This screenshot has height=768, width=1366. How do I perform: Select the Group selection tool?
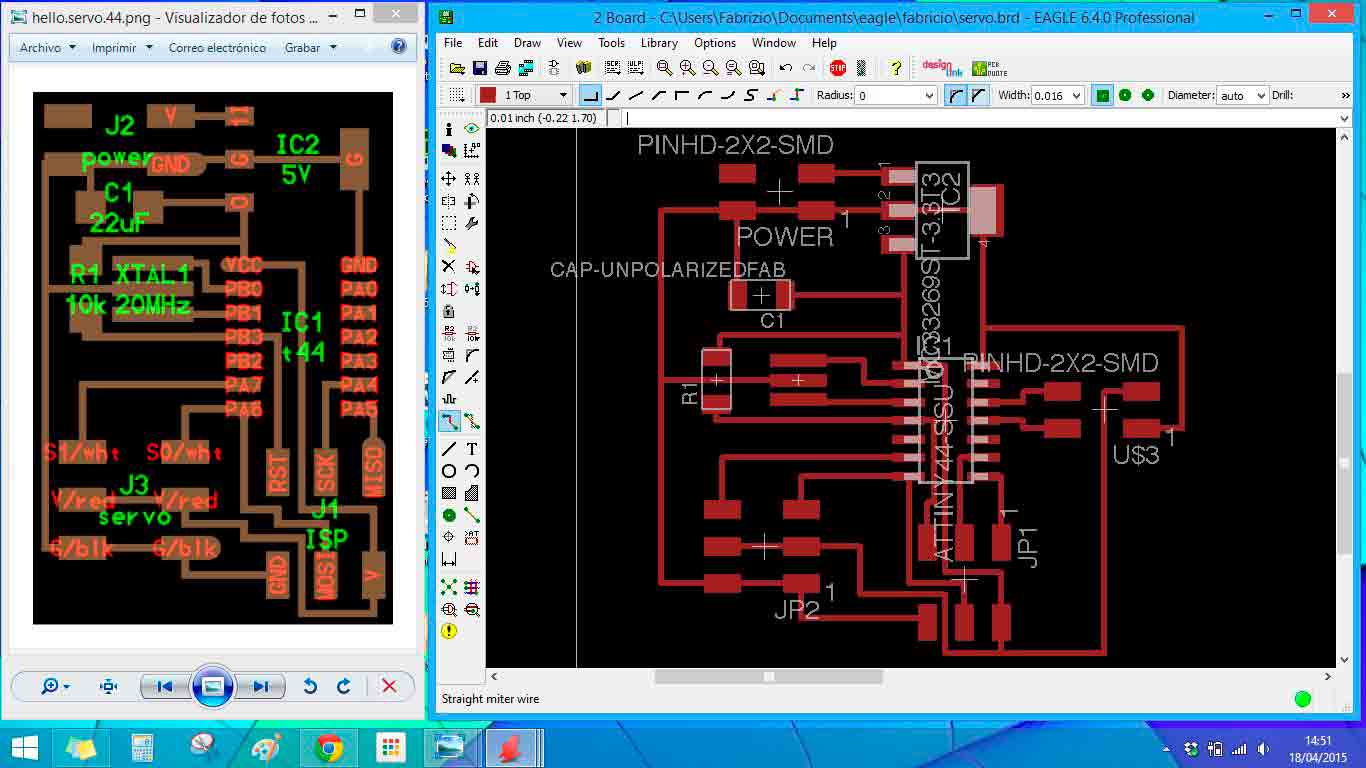pyautogui.click(x=449, y=223)
